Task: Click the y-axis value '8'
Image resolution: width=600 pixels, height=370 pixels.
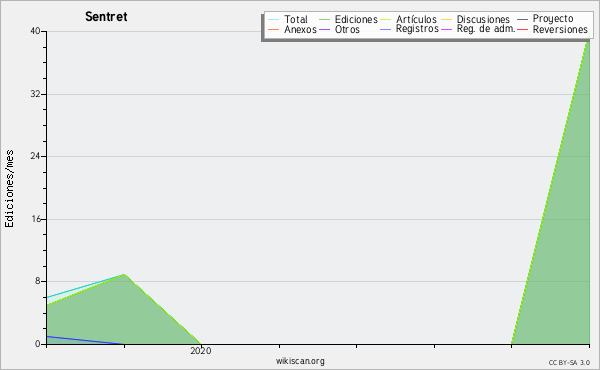Action: [x=38, y=281]
